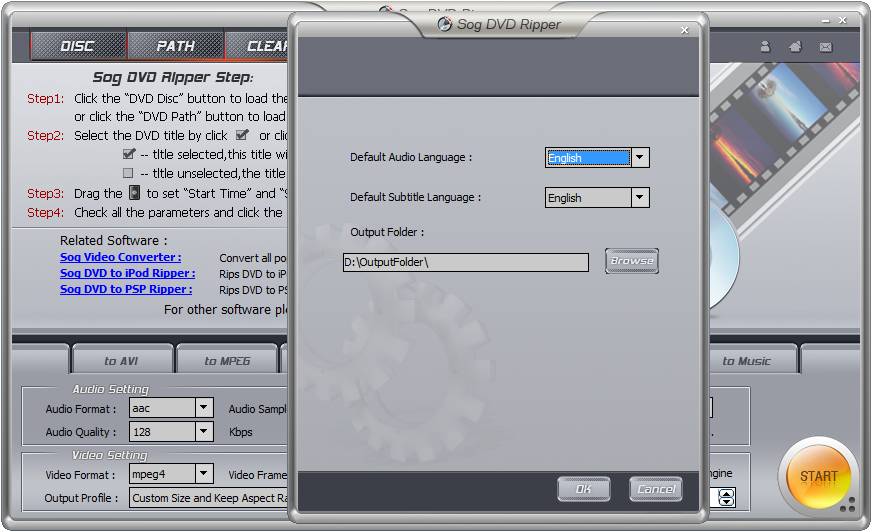Click the home icon in main window
The height and width of the screenshot is (532, 872).
[795, 47]
